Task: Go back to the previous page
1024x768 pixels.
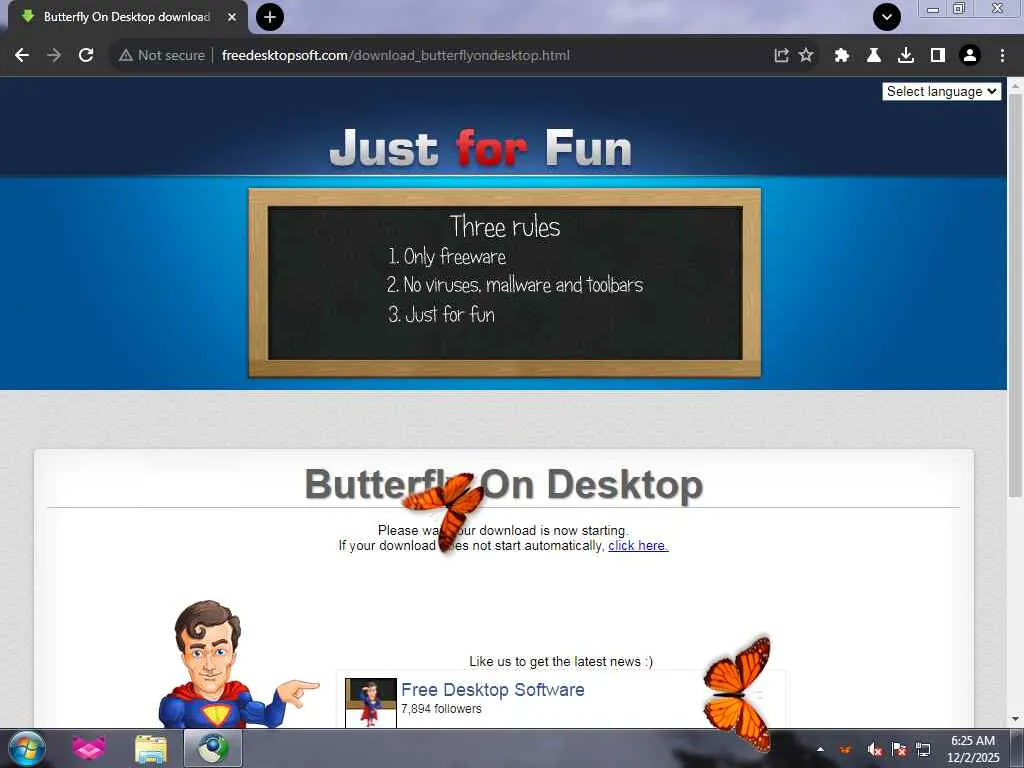Action: point(22,56)
